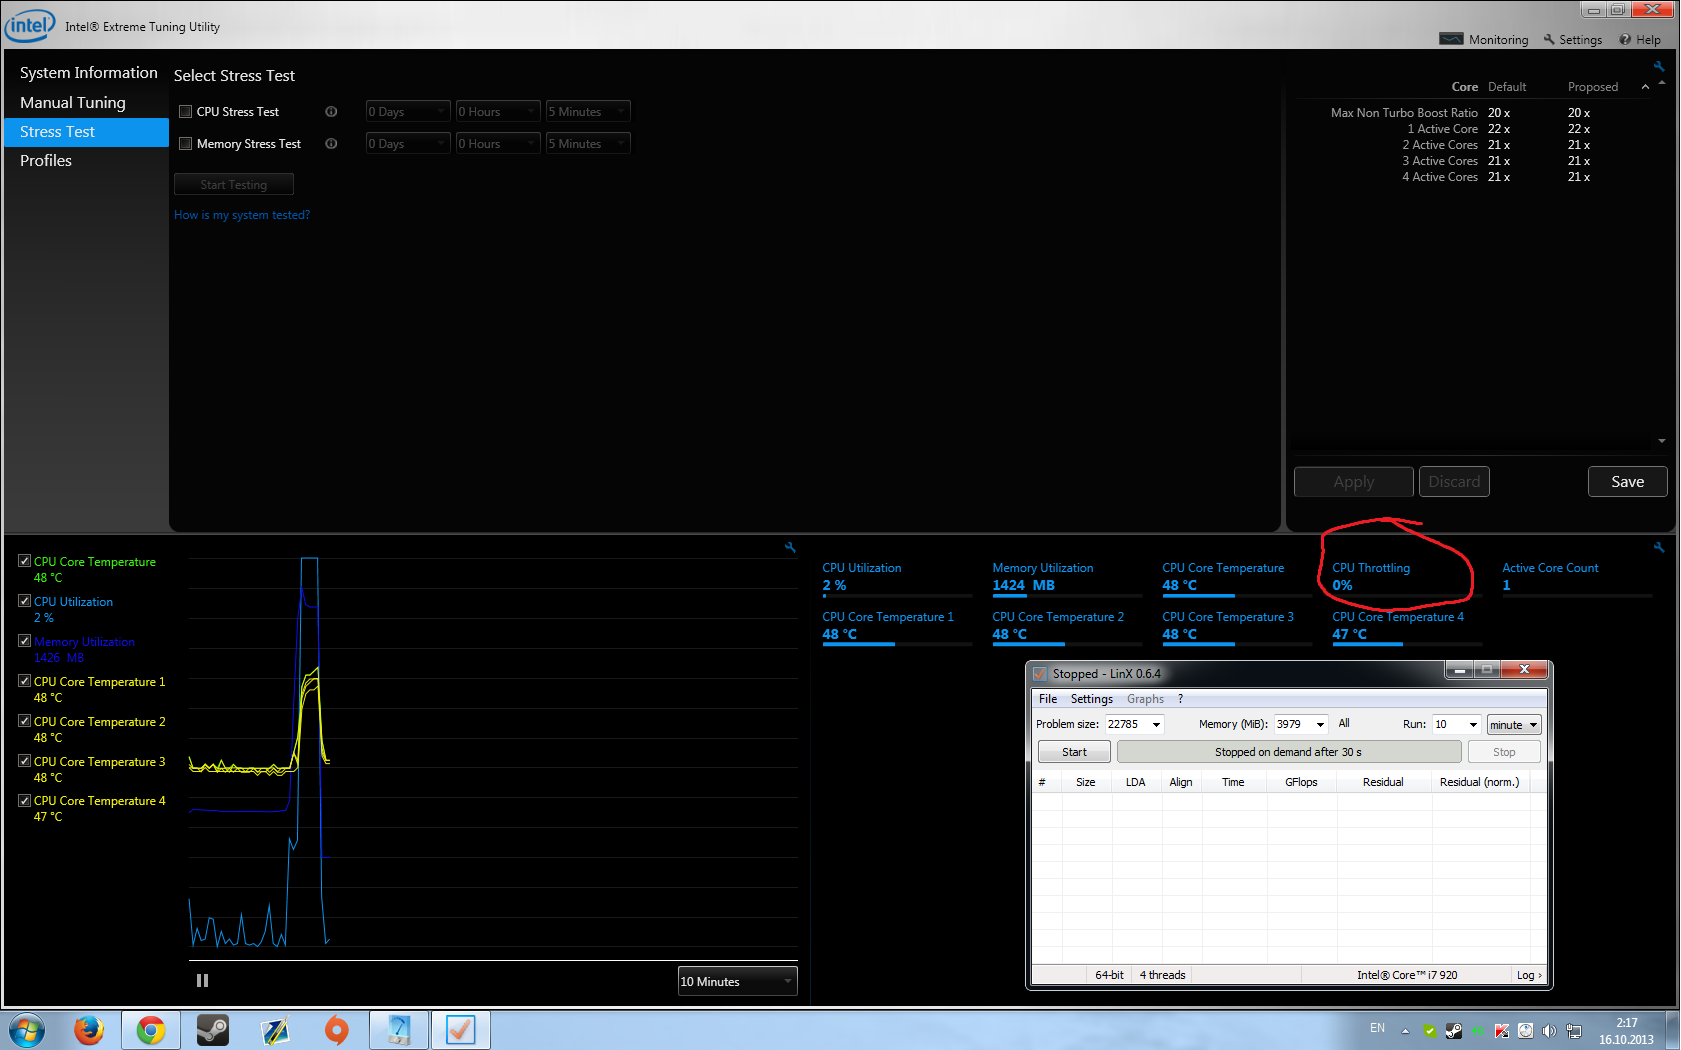
Task: Click the Apply button
Action: [x=1354, y=482]
